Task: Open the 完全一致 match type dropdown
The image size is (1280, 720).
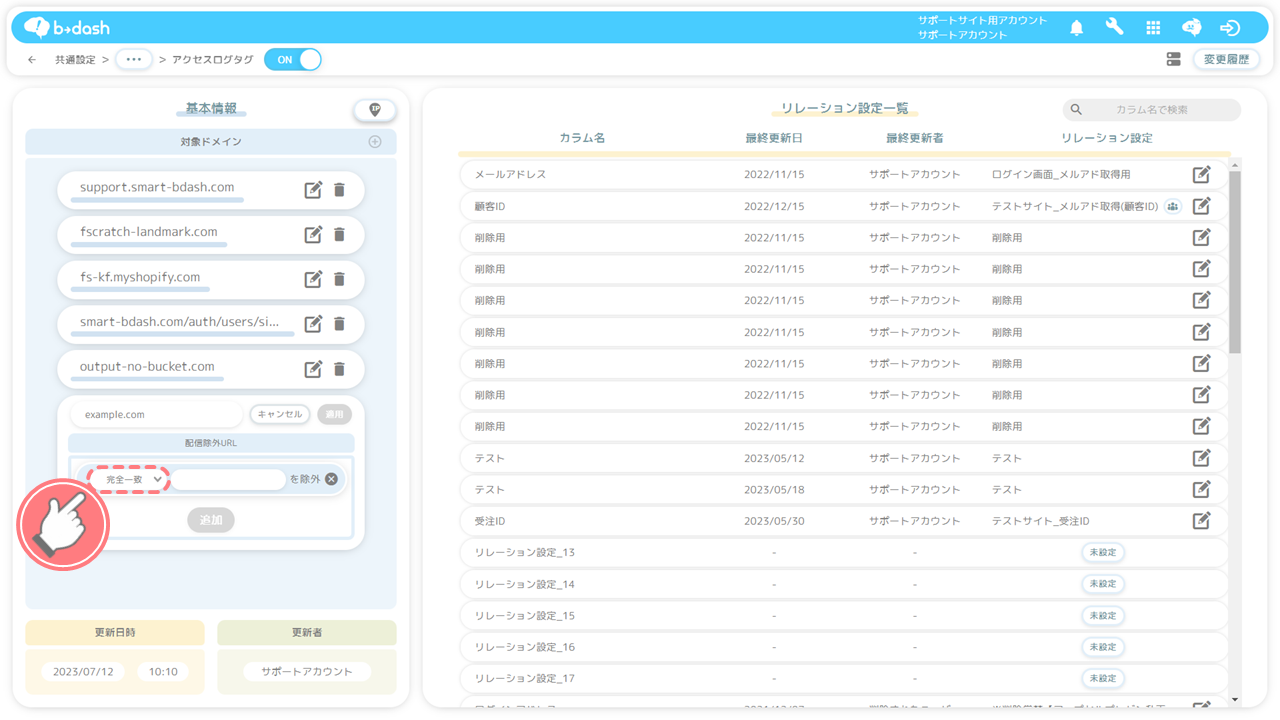Action: point(130,480)
